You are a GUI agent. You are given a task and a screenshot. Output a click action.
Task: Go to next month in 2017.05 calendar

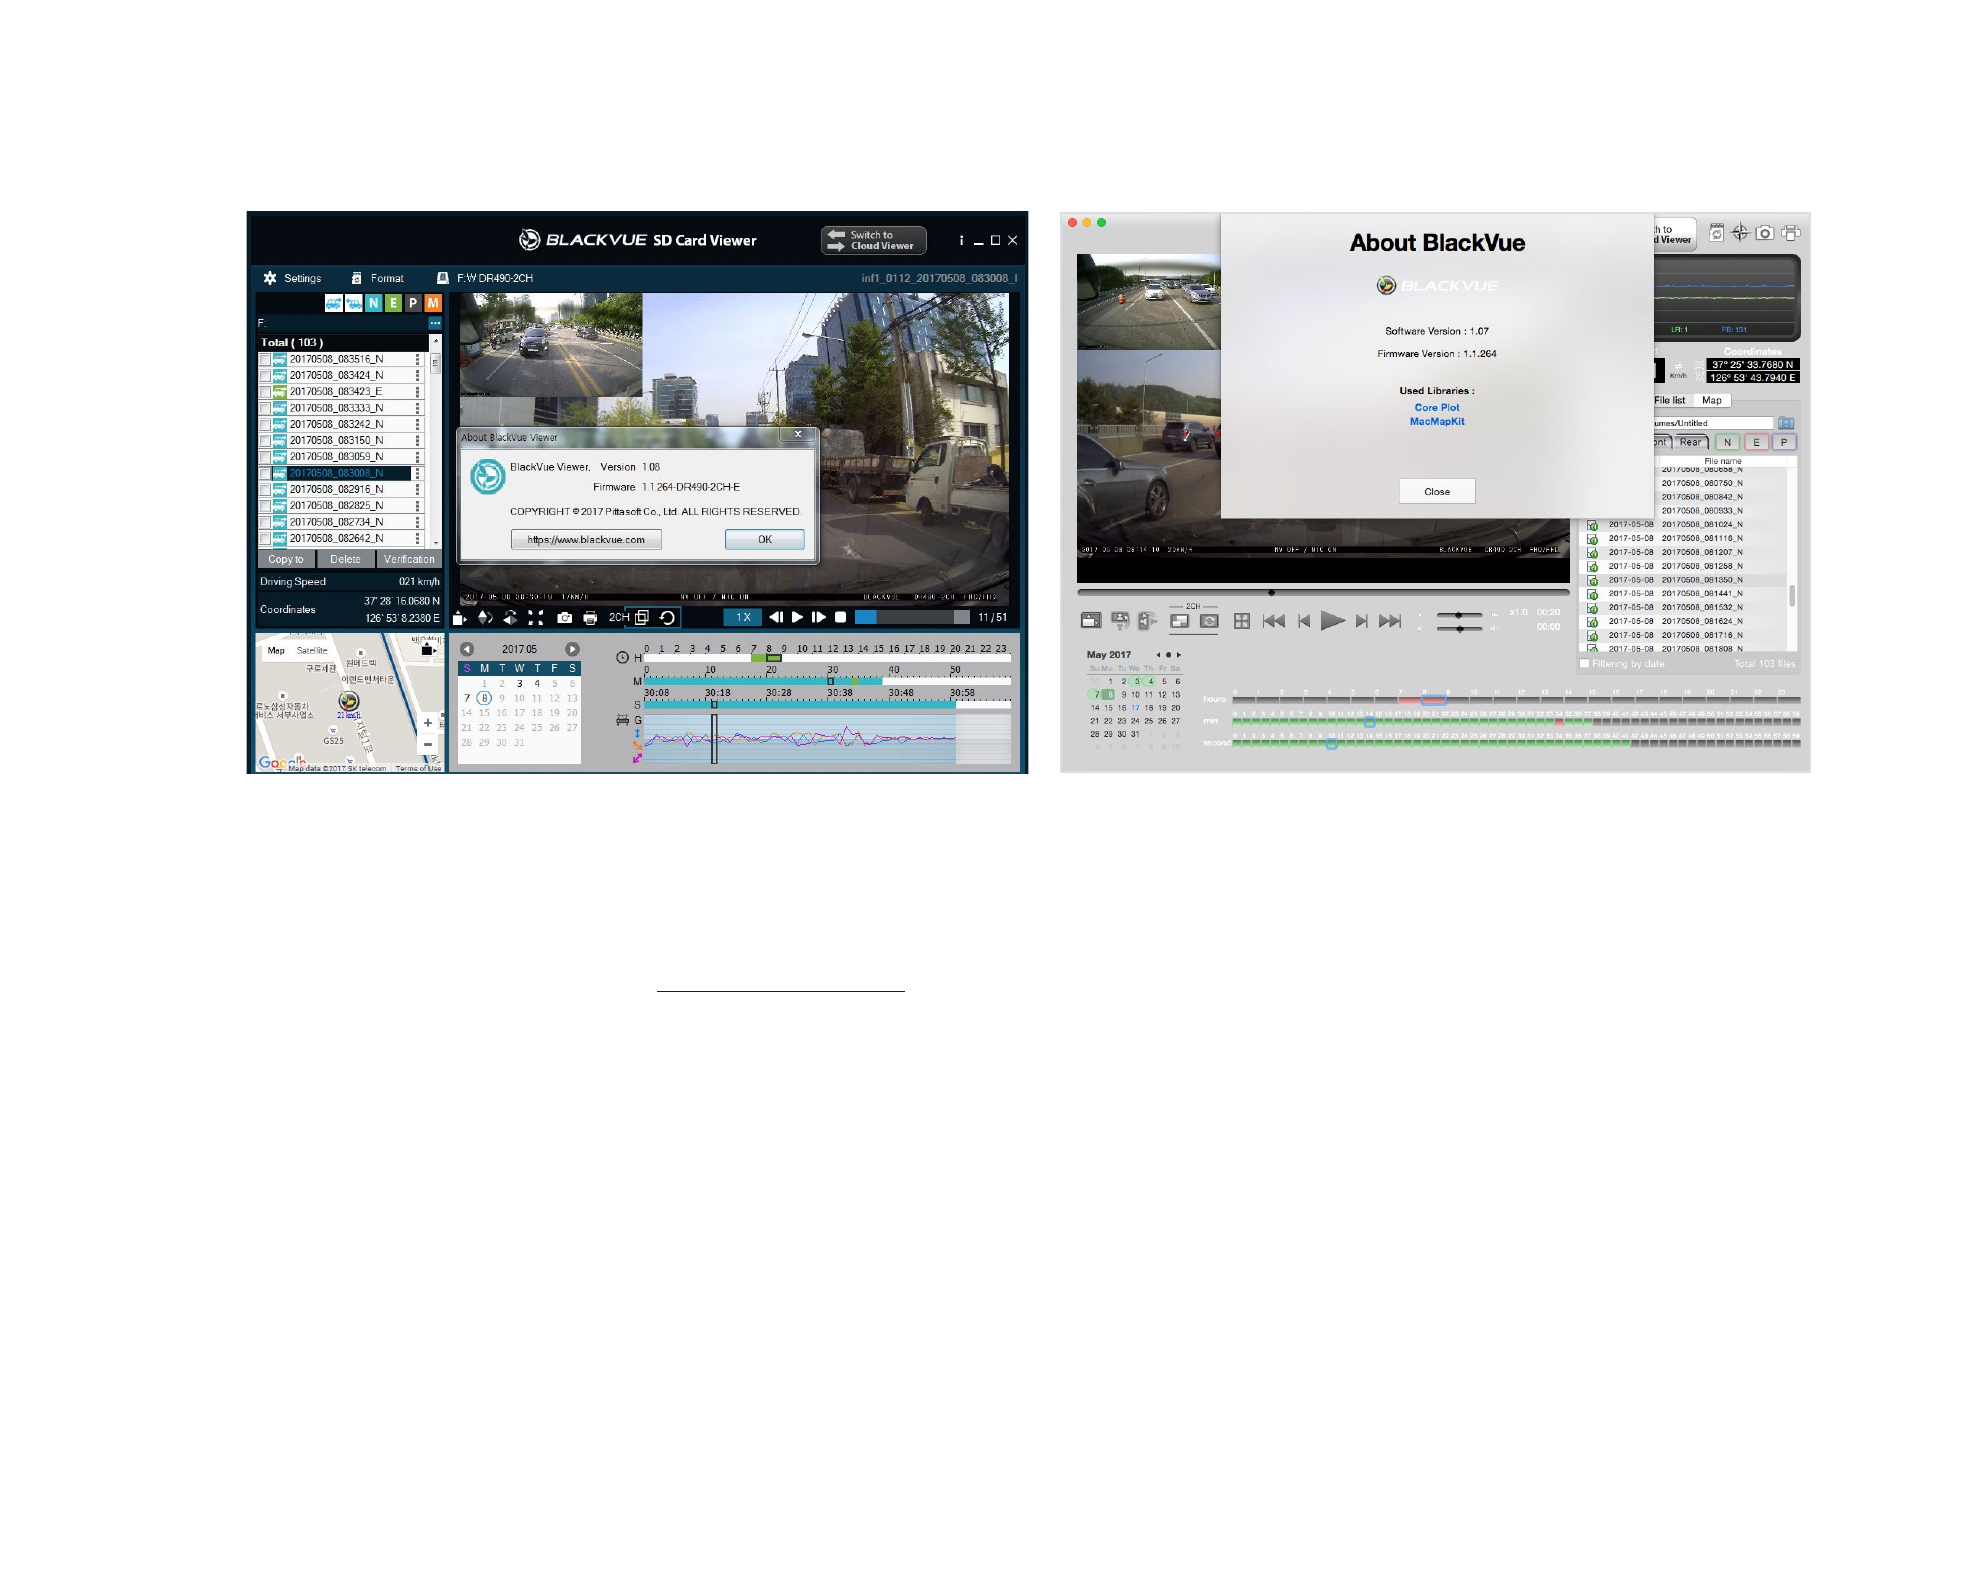click(572, 649)
